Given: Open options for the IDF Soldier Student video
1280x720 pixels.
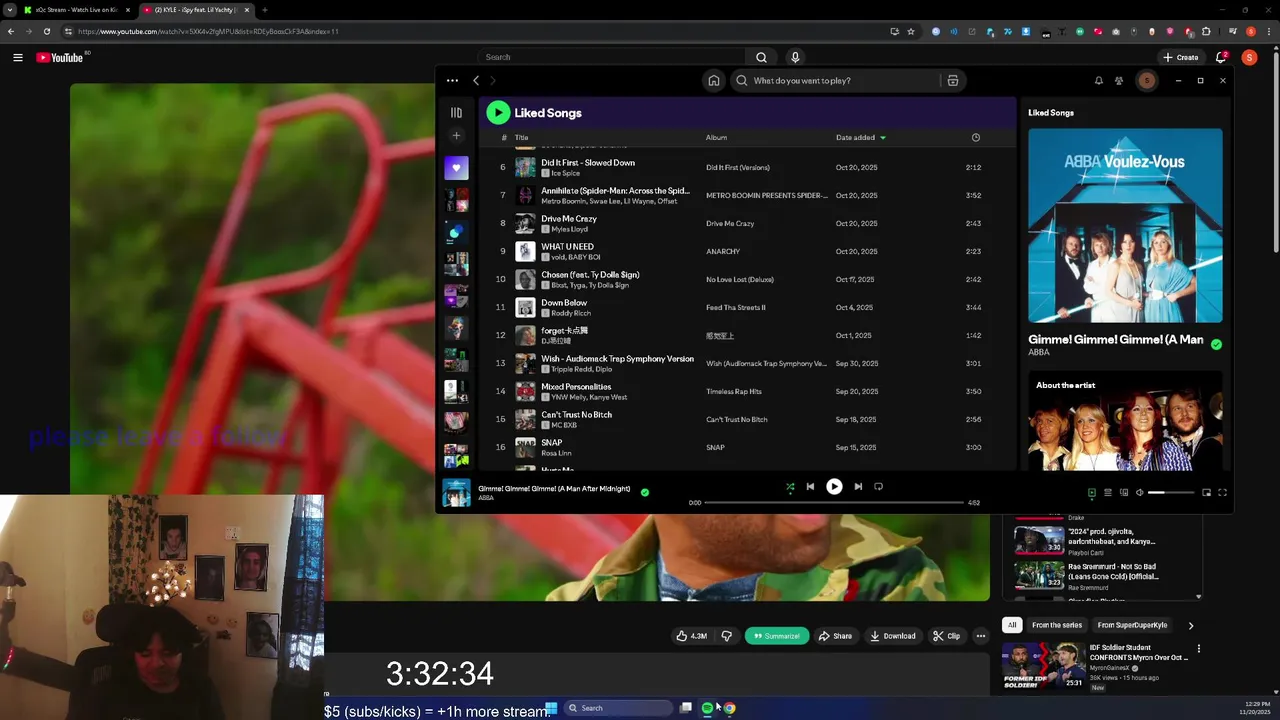Looking at the screenshot, I should click(x=1199, y=649).
